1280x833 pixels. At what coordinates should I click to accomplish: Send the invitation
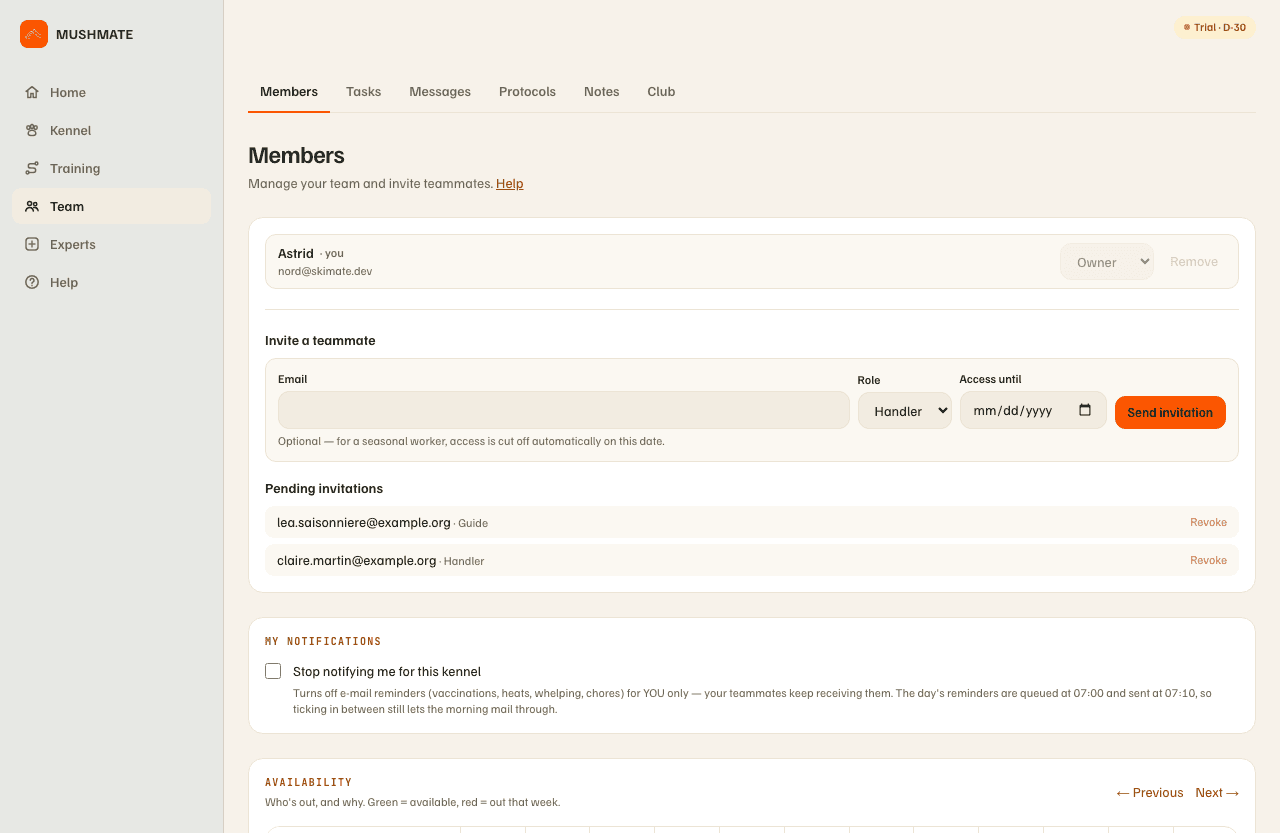point(1170,412)
